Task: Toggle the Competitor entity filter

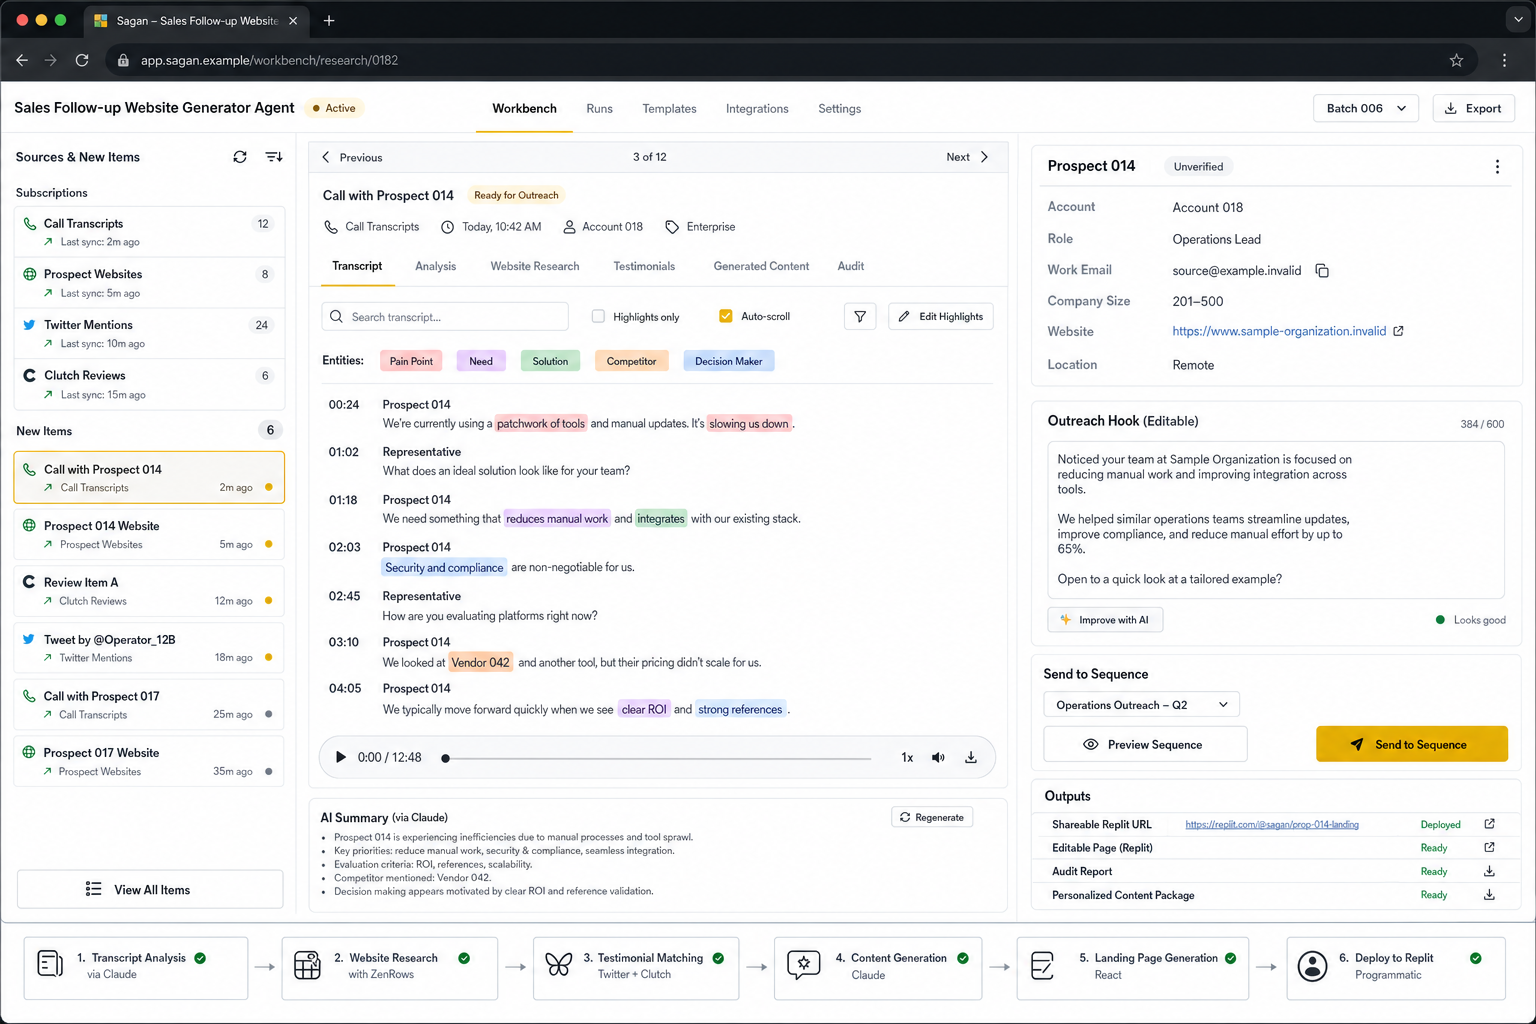Action: click(631, 361)
